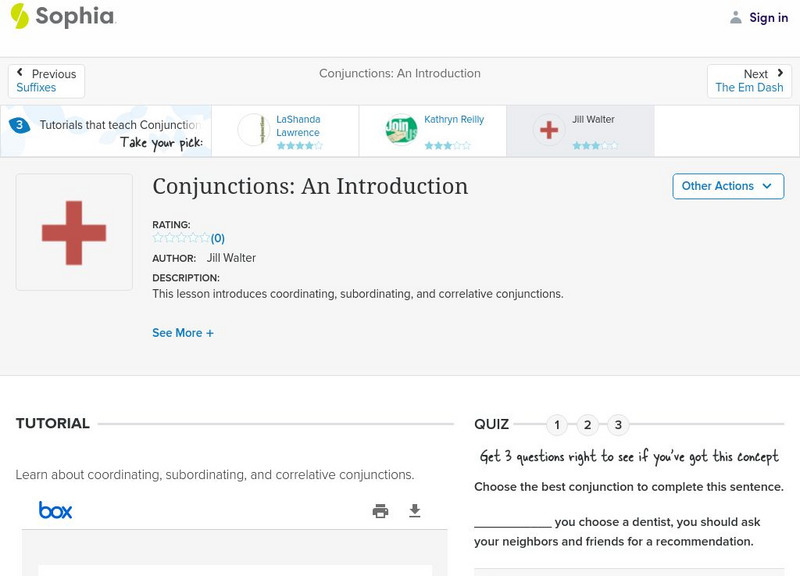Download the tutorial file
This screenshot has width=800, height=576.
[x=415, y=511]
